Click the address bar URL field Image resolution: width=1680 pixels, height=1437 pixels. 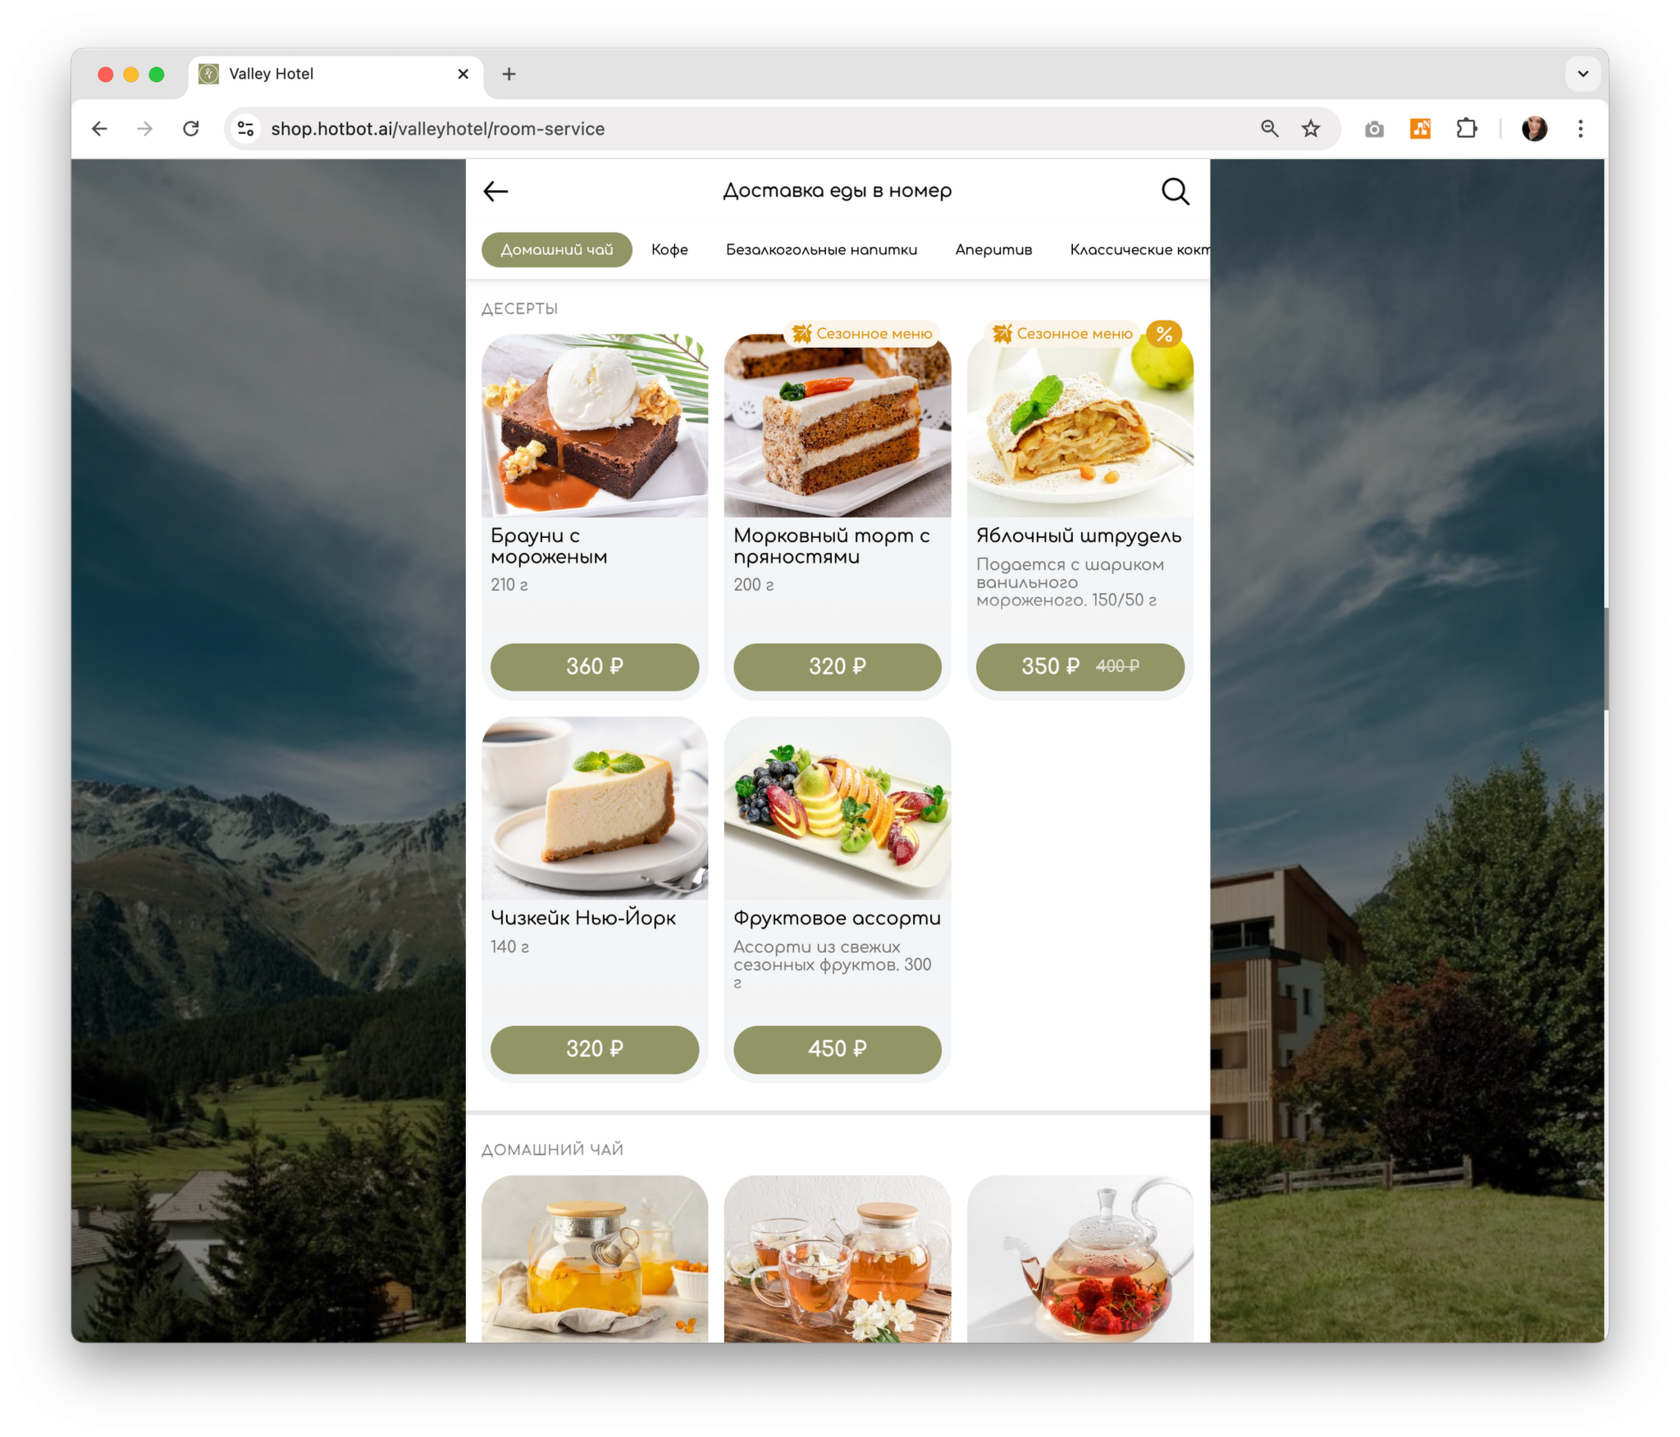click(740, 129)
